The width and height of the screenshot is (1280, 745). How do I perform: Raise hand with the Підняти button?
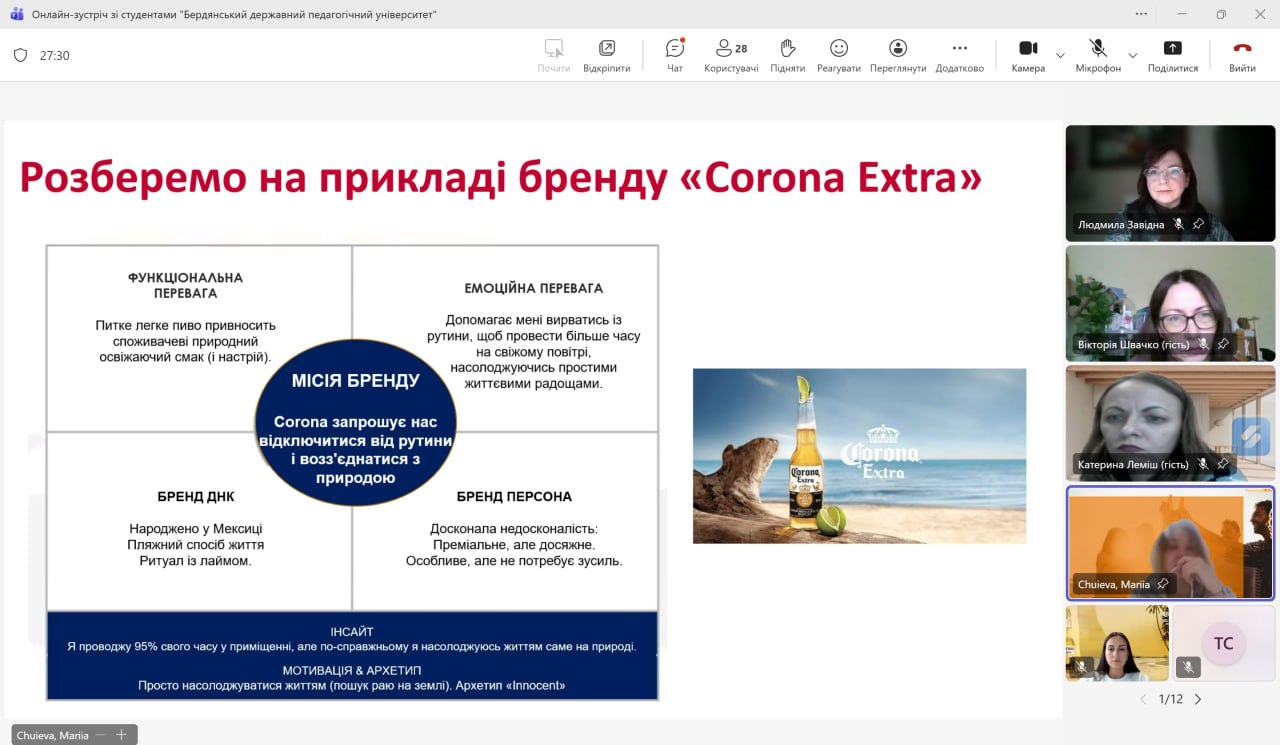coord(787,55)
